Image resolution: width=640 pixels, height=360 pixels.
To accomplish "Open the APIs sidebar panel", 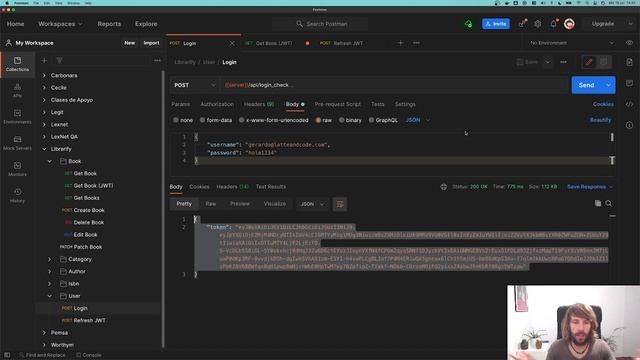I will click(17, 90).
